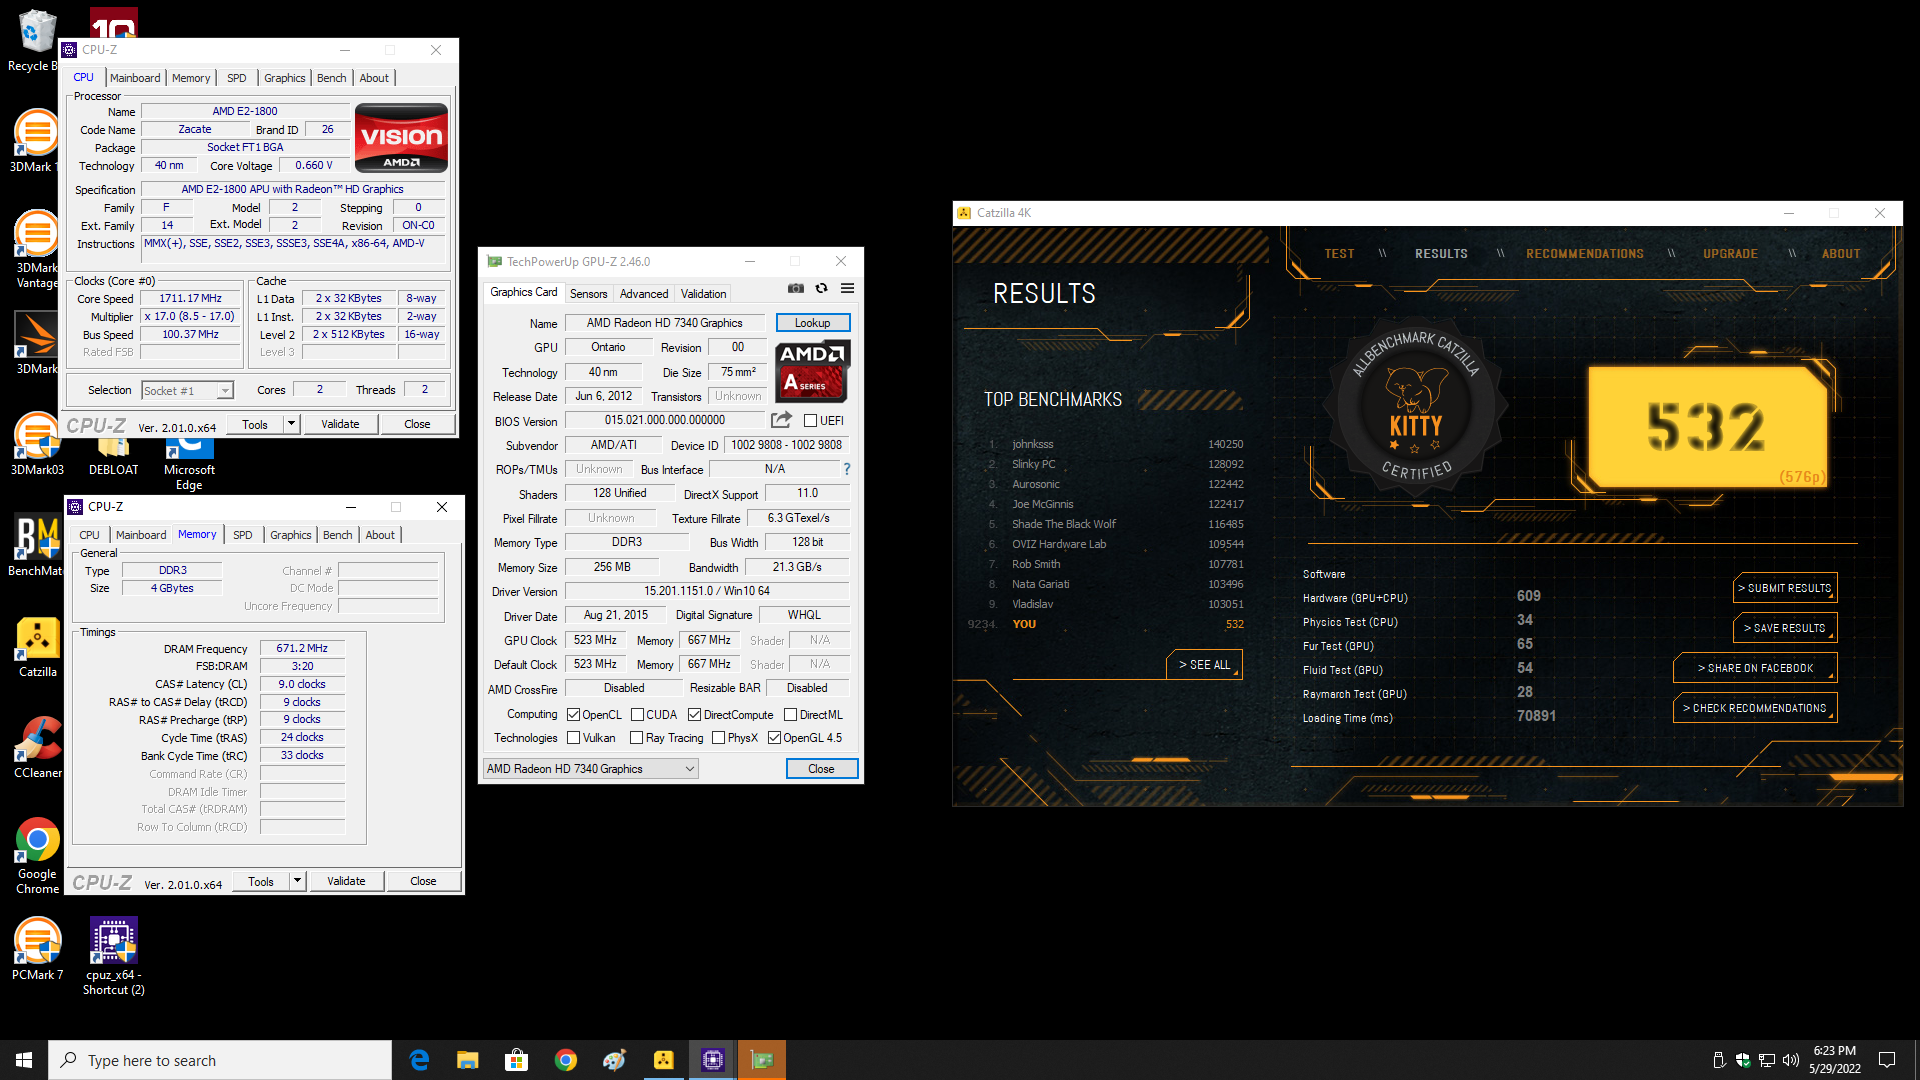Open File Explorer from taskbar
The width and height of the screenshot is (1920, 1080).
pyautogui.click(x=467, y=1060)
